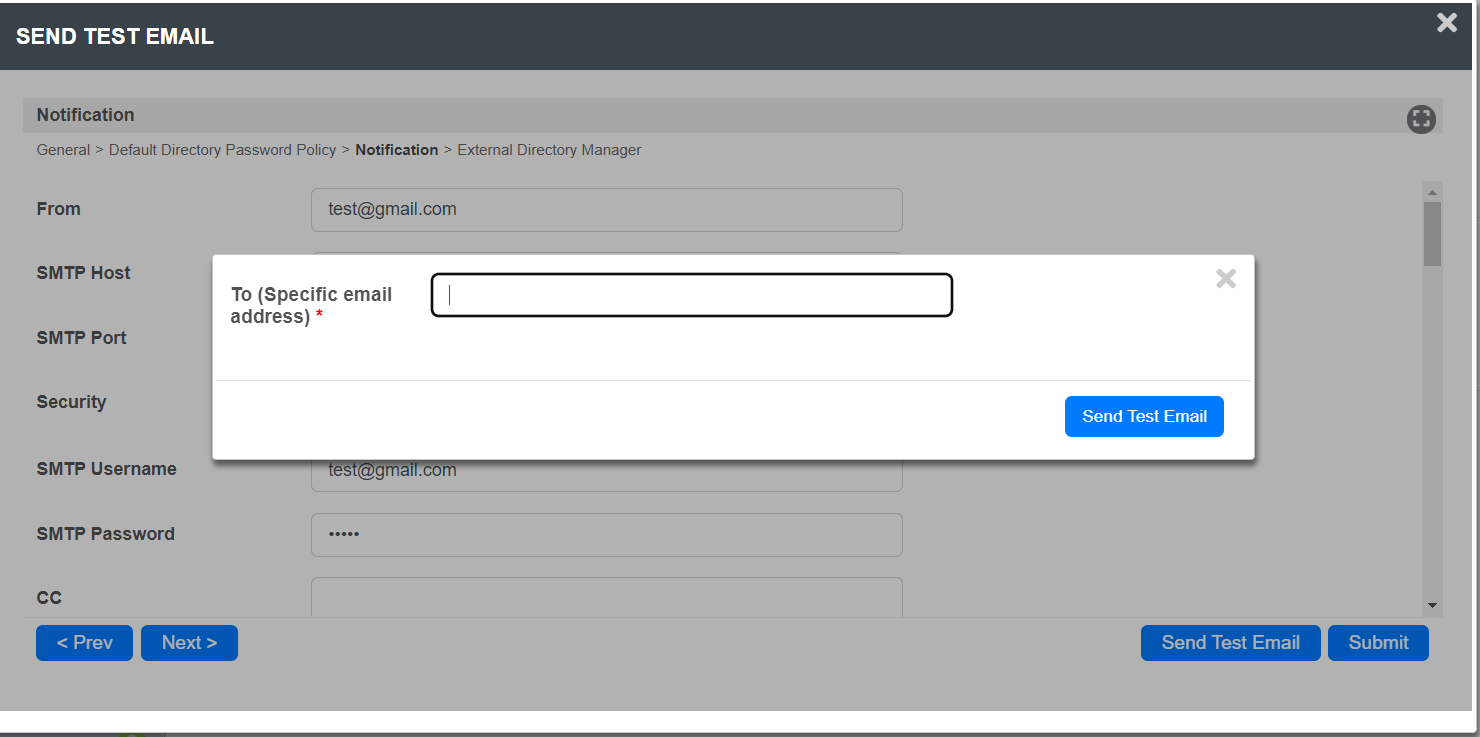Expand Notification panel to fullscreen

(x=1420, y=119)
